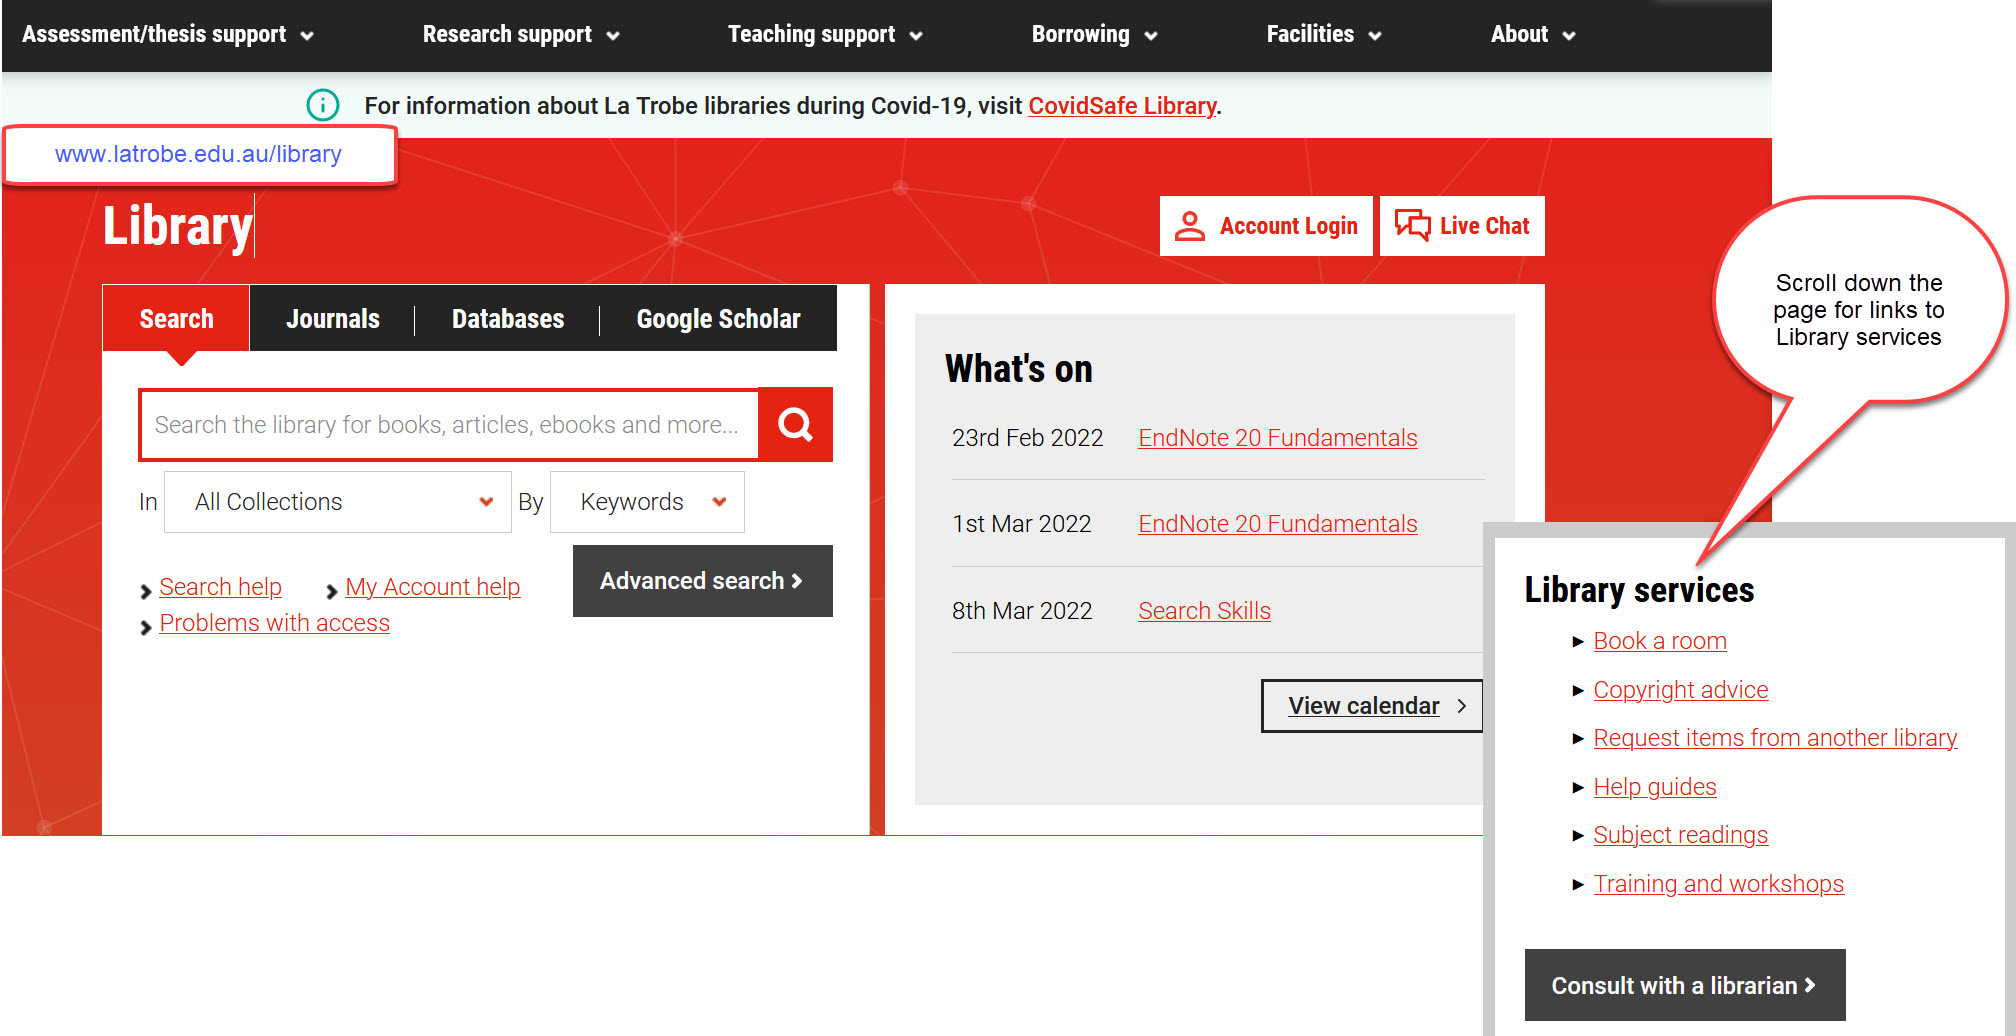Switch to the Databases tab
The image size is (2016, 1036).
pyautogui.click(x=508, y=319)
